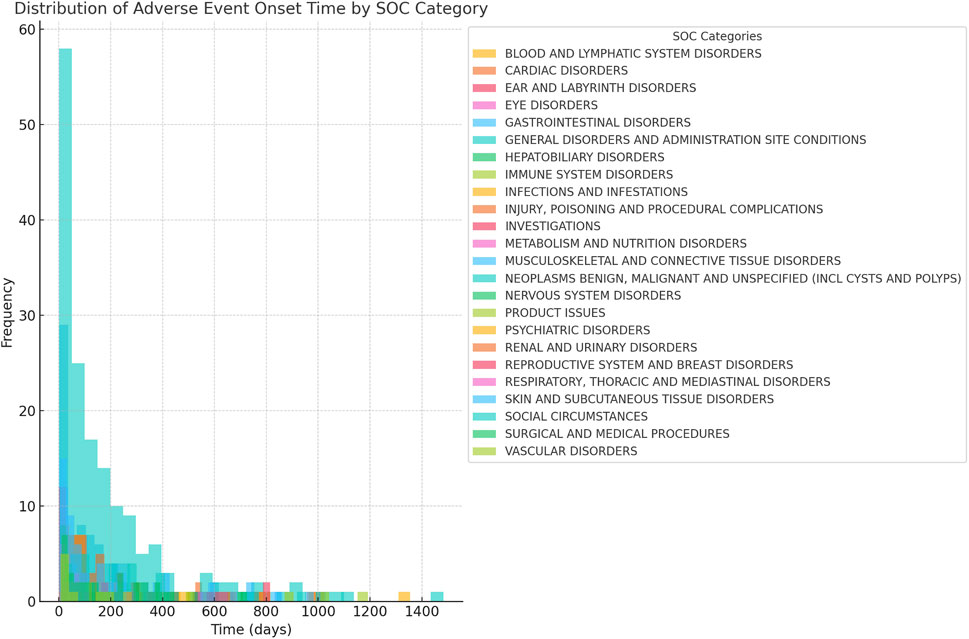Click the x-axis tick label 600

click(x=214, y=612)
